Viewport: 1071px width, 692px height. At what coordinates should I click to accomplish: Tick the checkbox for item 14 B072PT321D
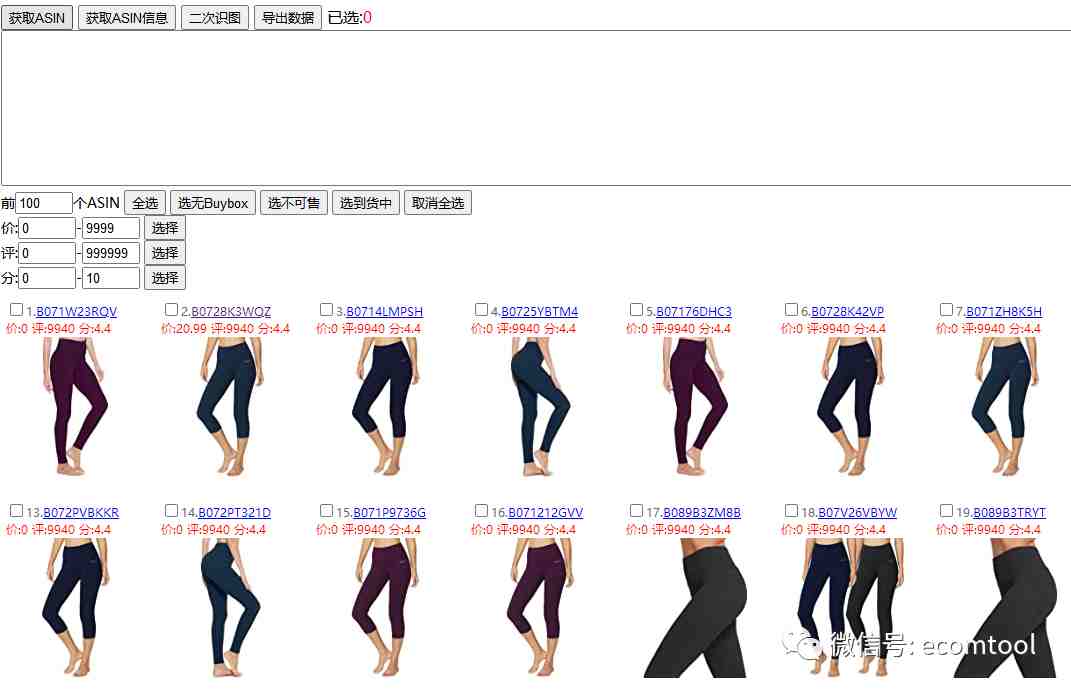click(x=171, y=510)
